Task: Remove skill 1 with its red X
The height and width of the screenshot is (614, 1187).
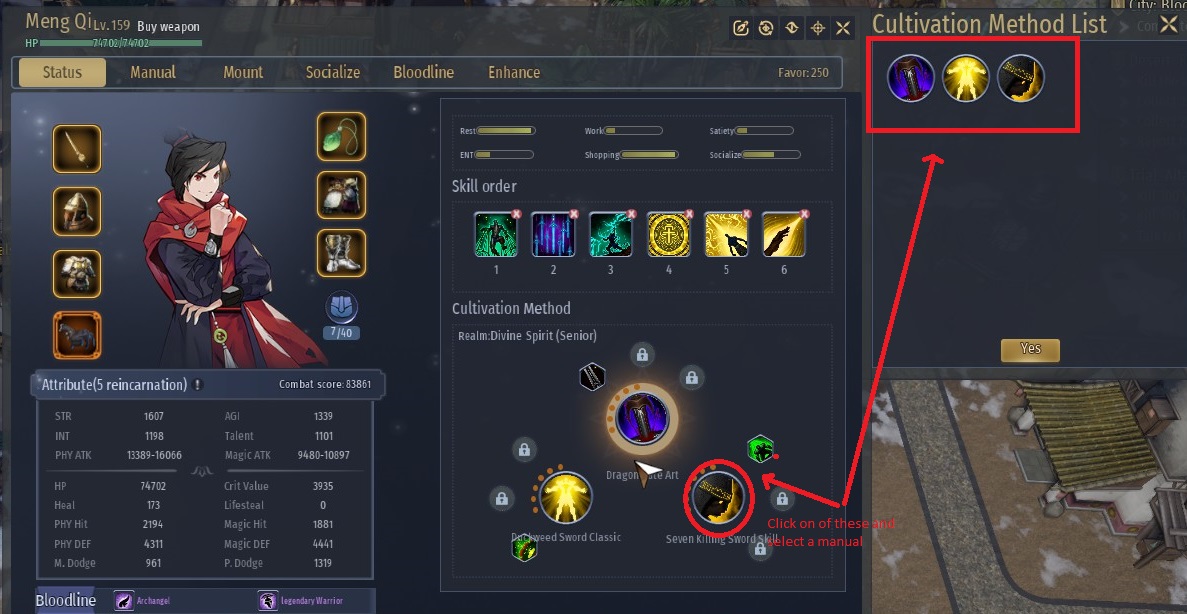Action: coord(516,214)
